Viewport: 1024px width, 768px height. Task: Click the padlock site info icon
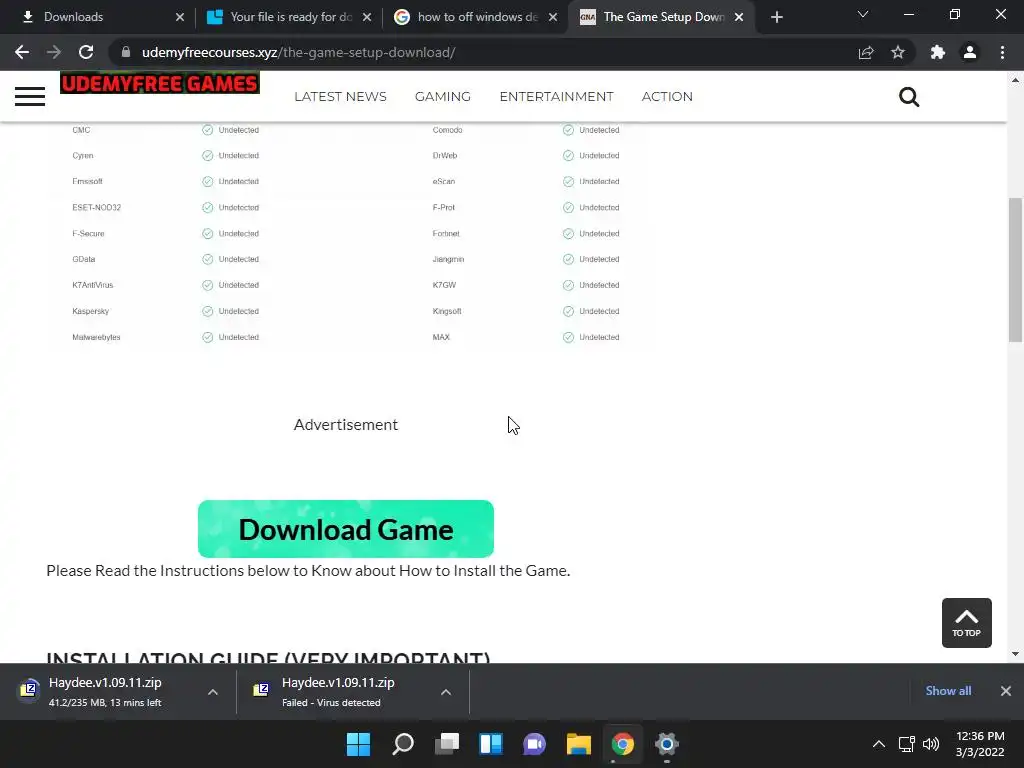pos(126,52)
